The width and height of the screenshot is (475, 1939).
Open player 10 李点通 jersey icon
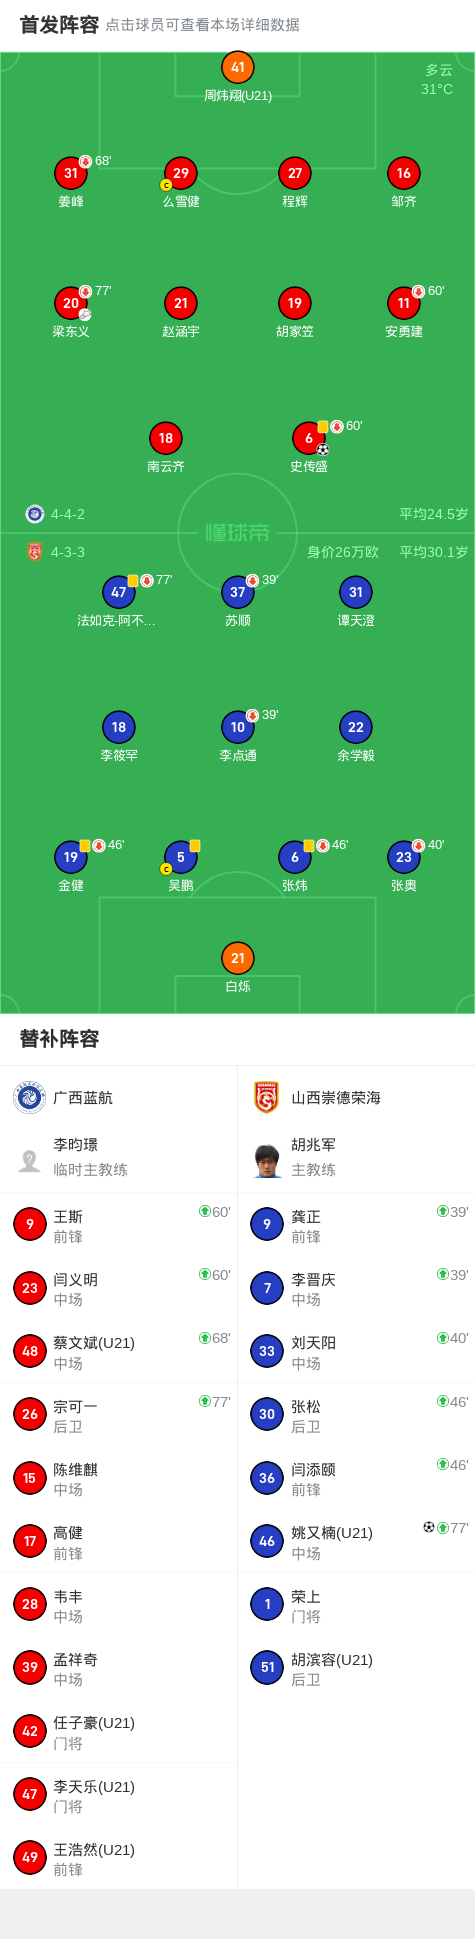pyautogui.click(x=237, y=727)
